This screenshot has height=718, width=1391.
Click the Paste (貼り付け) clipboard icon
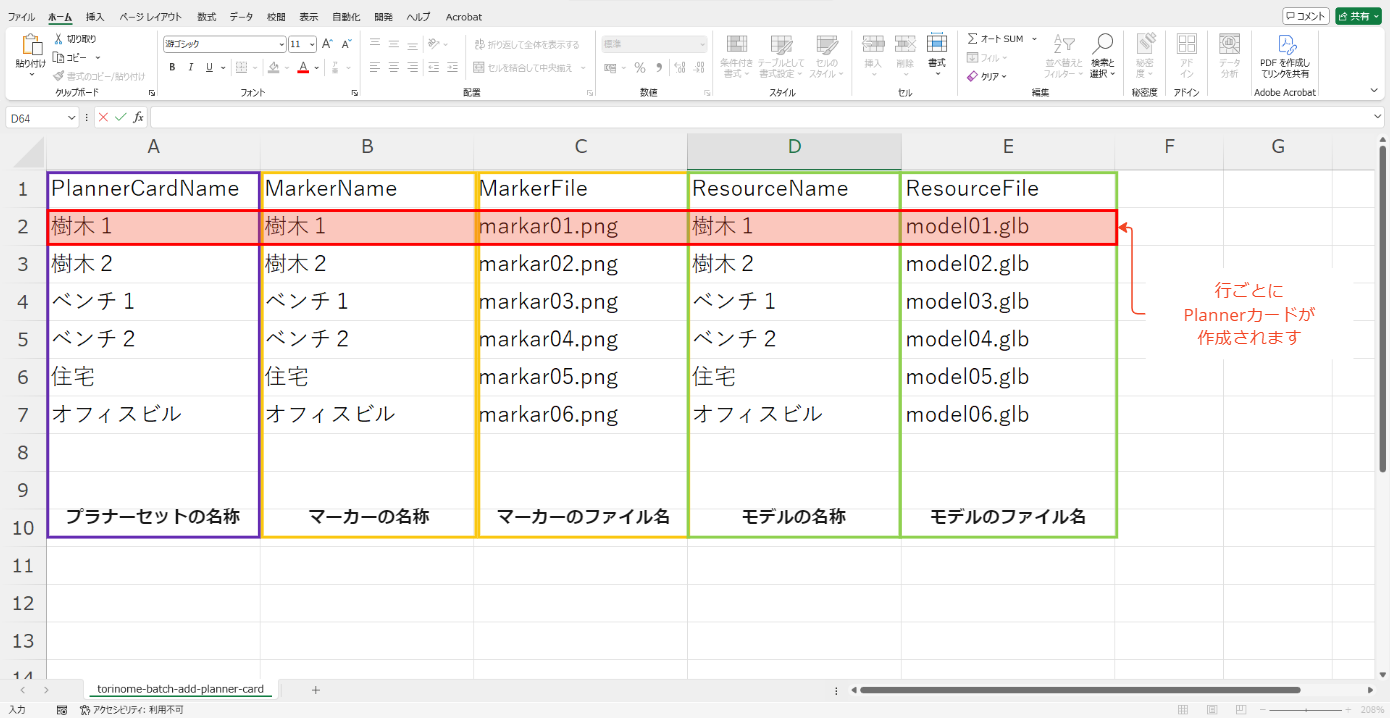click(x=30, y=46)
